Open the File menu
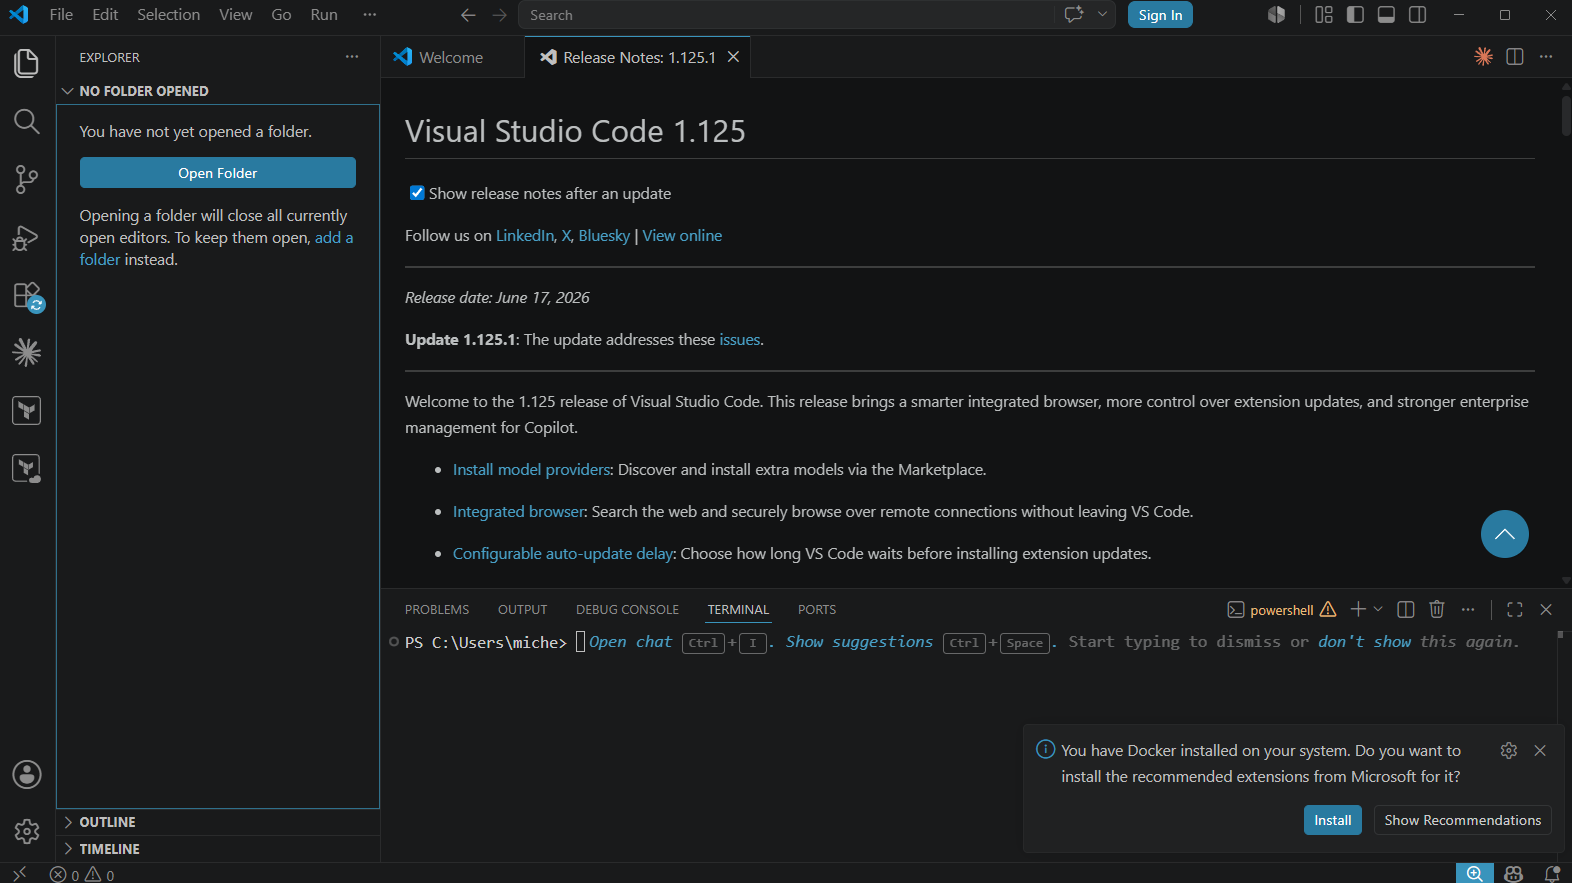 tap(61, 15)
